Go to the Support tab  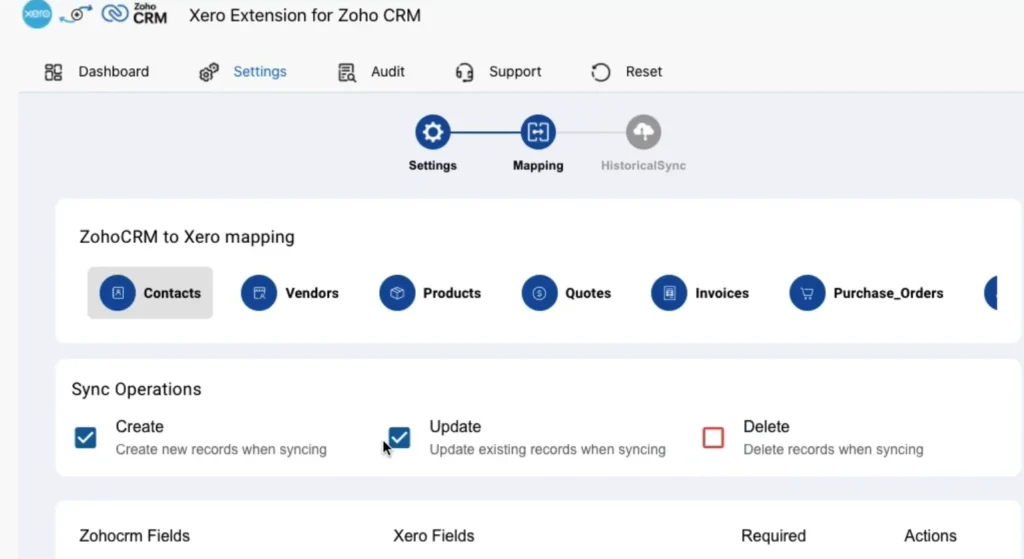515,72
